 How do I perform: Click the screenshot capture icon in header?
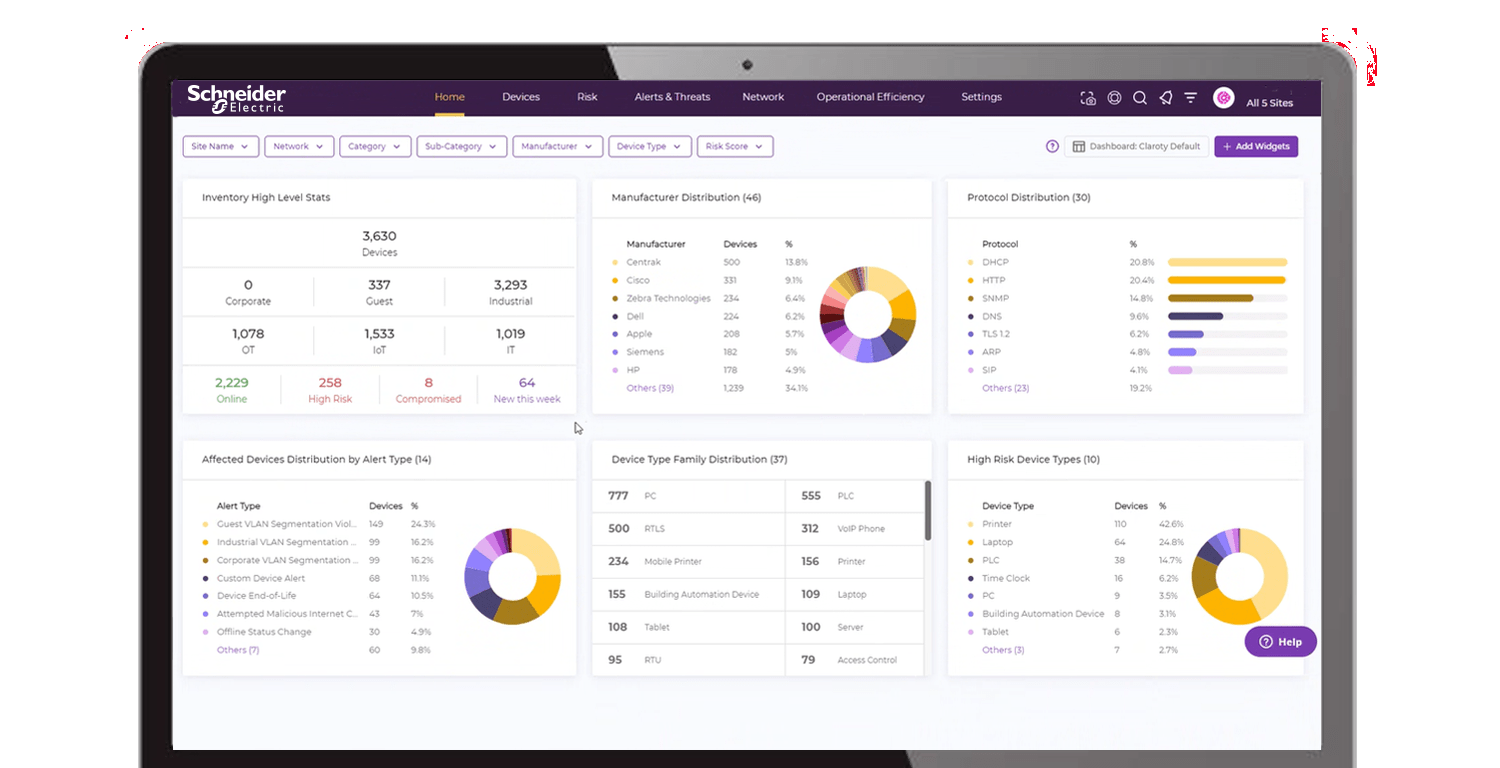[x=1088, y=98]
